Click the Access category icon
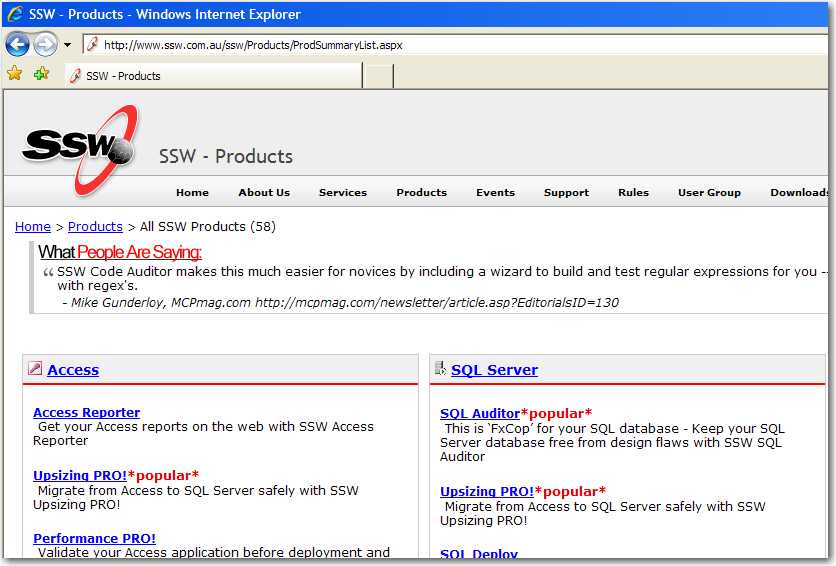This screenshot has height=566, width=836. tap(35, 369)
